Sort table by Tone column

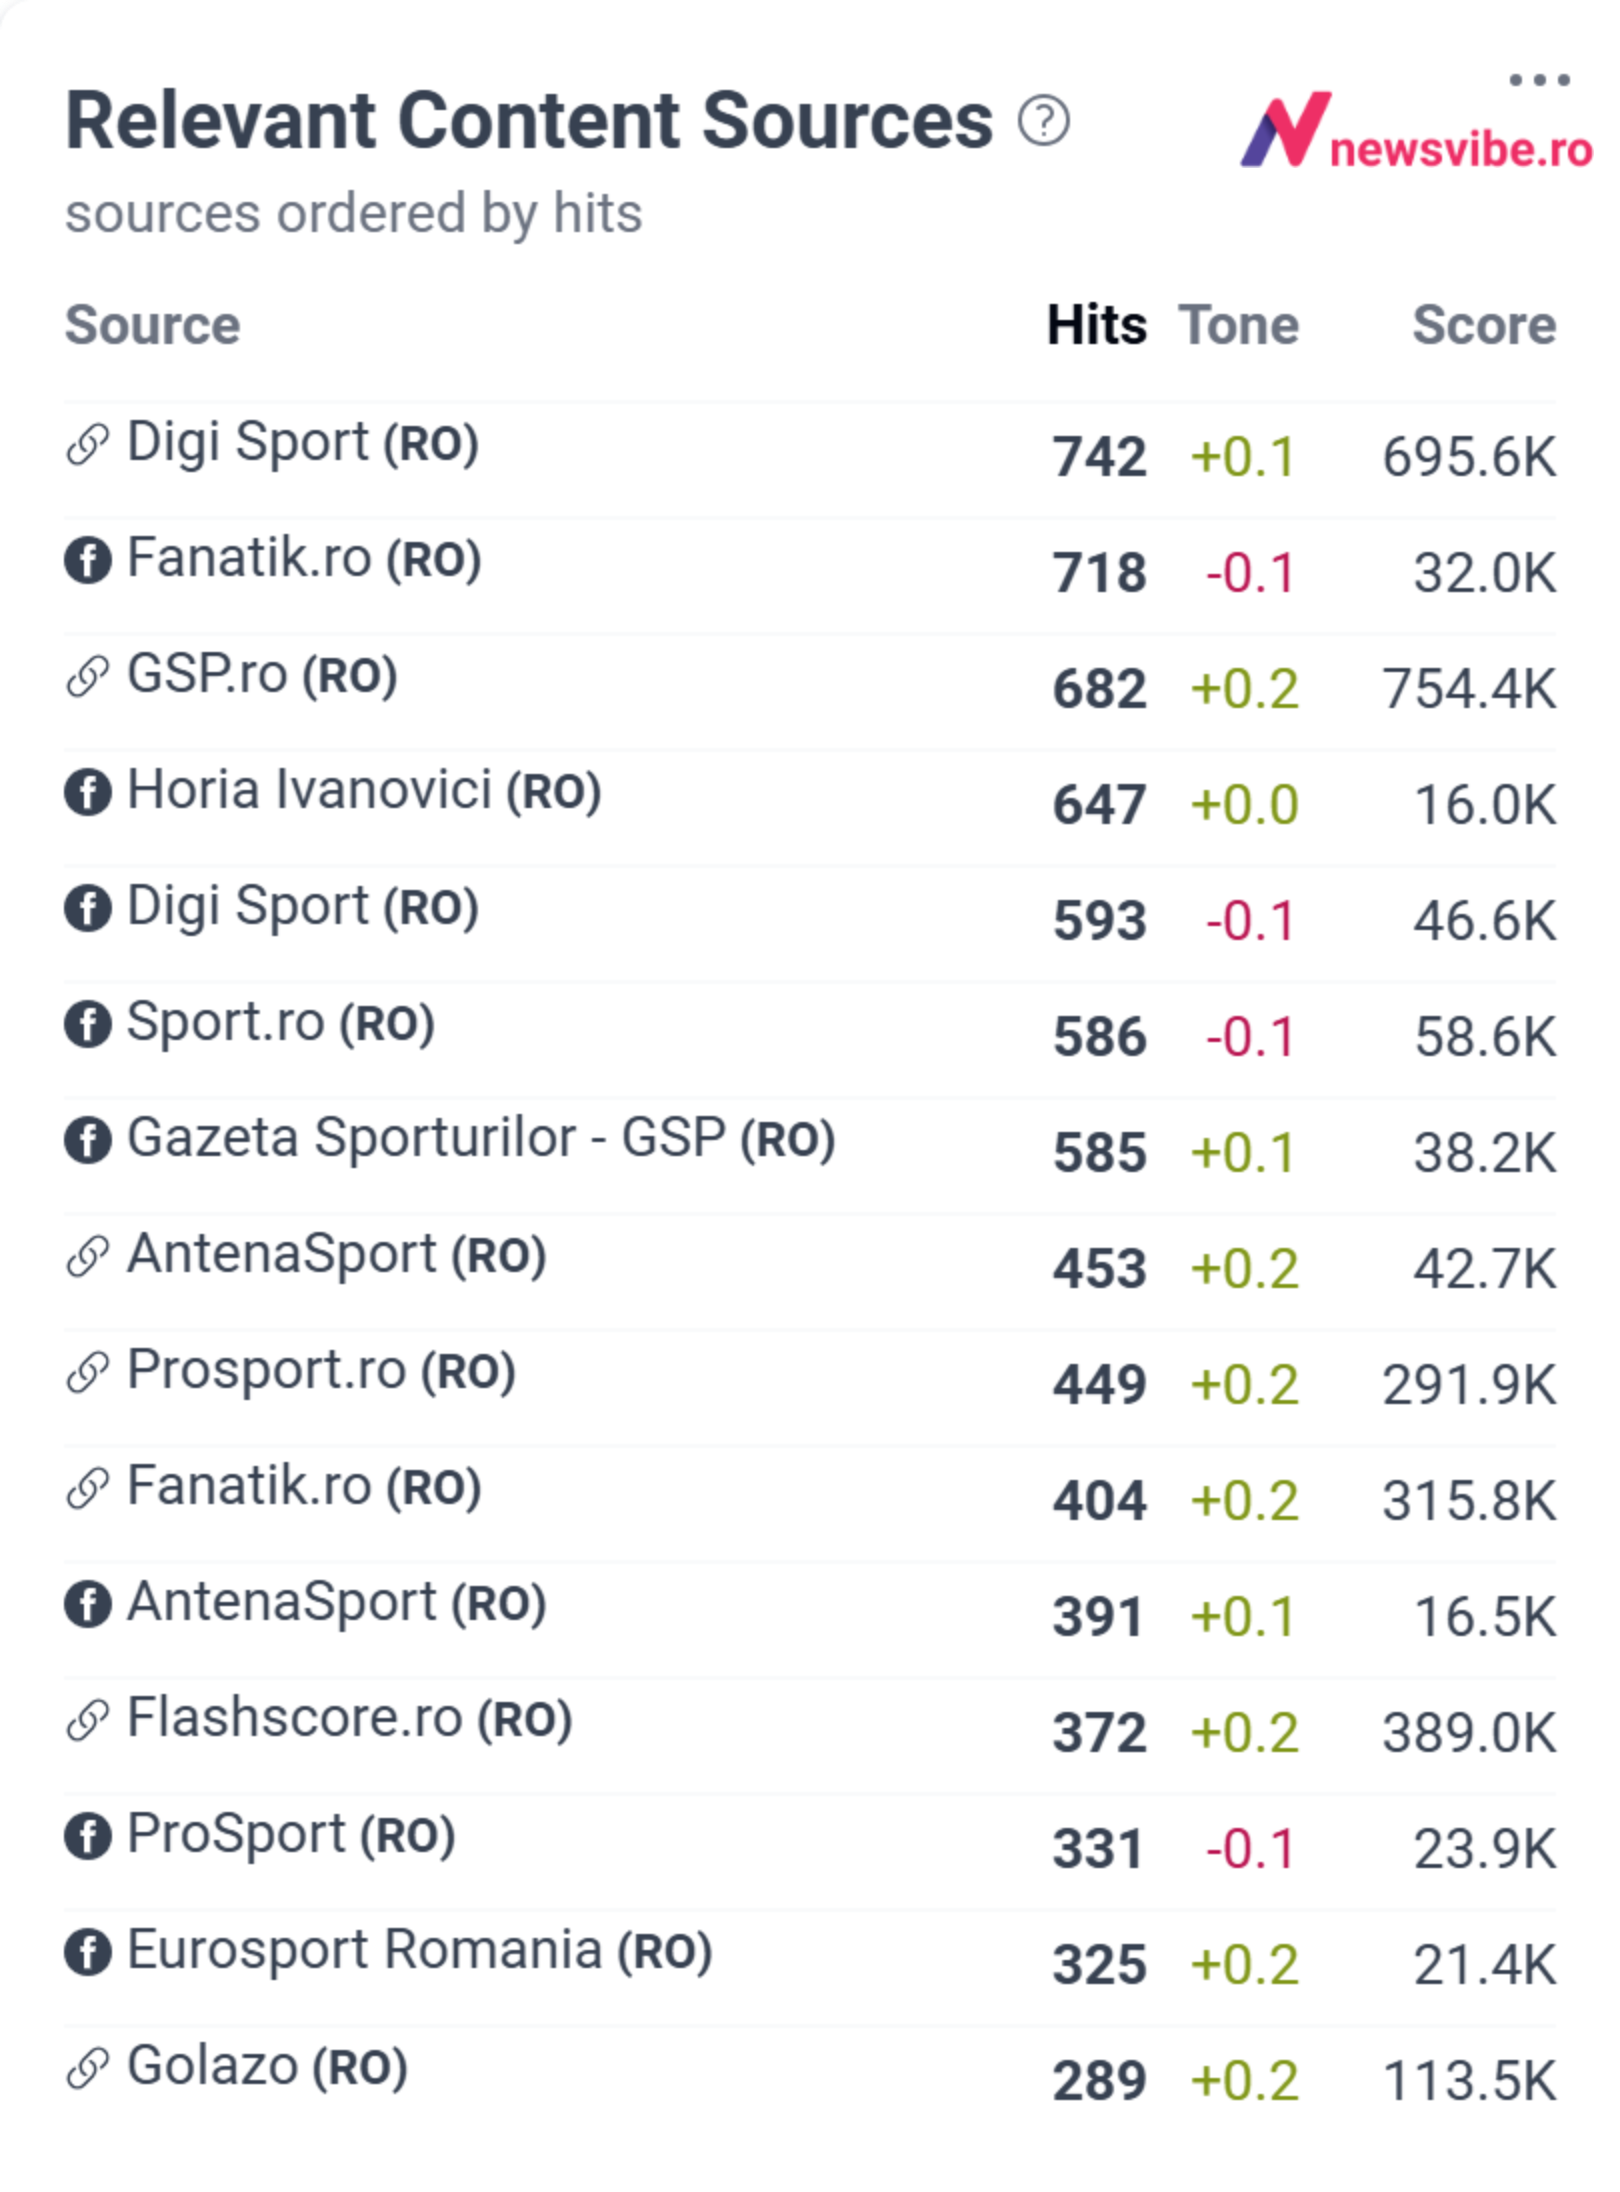coord(1239,325)
